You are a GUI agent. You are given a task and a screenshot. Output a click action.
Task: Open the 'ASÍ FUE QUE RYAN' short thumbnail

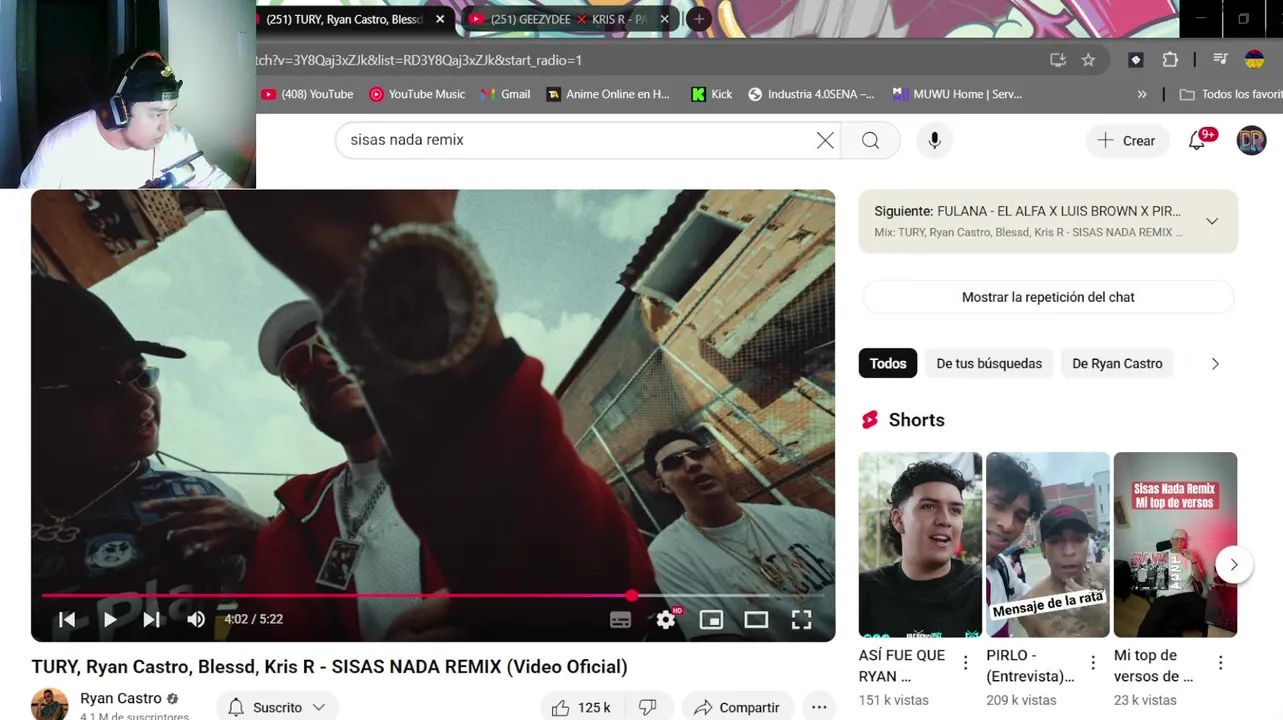click(920, 544)
